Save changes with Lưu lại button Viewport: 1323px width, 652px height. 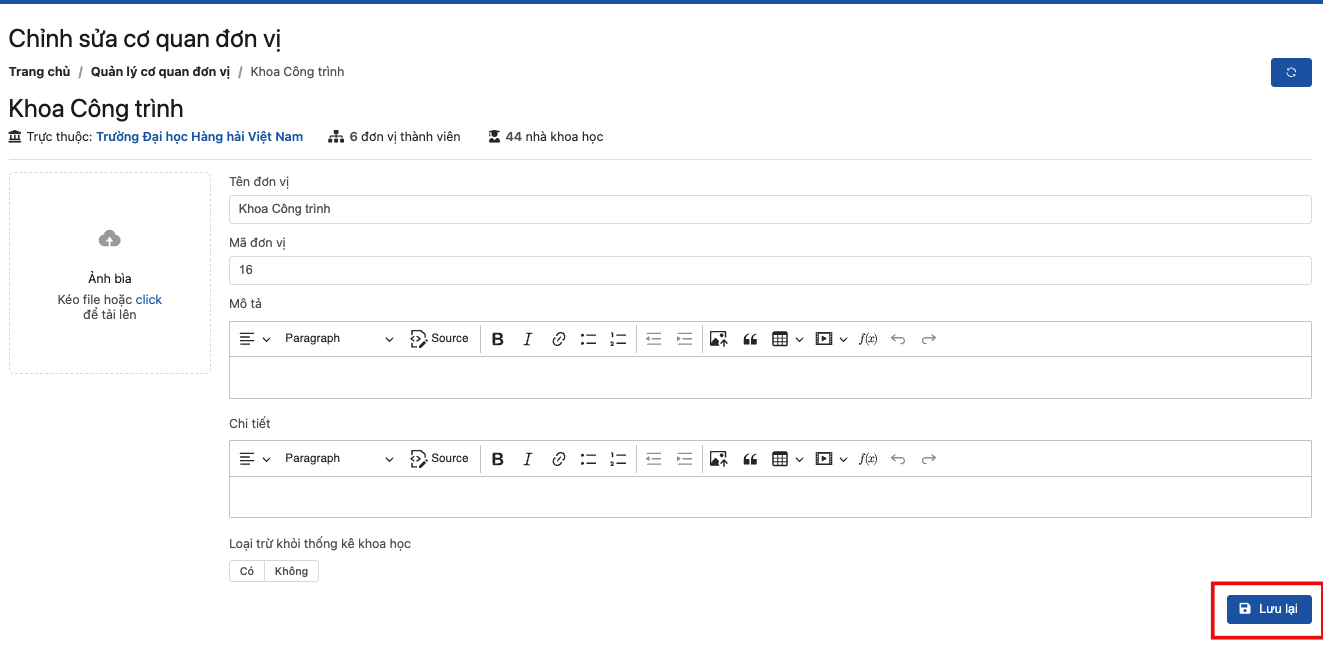(1269, 608)
